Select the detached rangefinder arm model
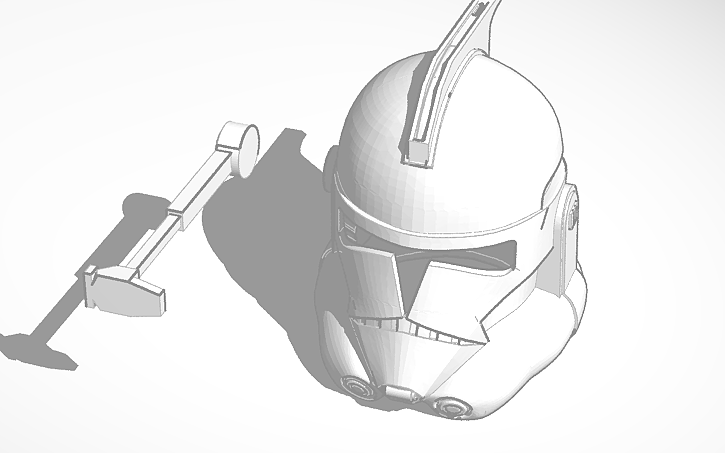Image resolution: width=725 pixels, height=453 pixels. click(171, 219)
